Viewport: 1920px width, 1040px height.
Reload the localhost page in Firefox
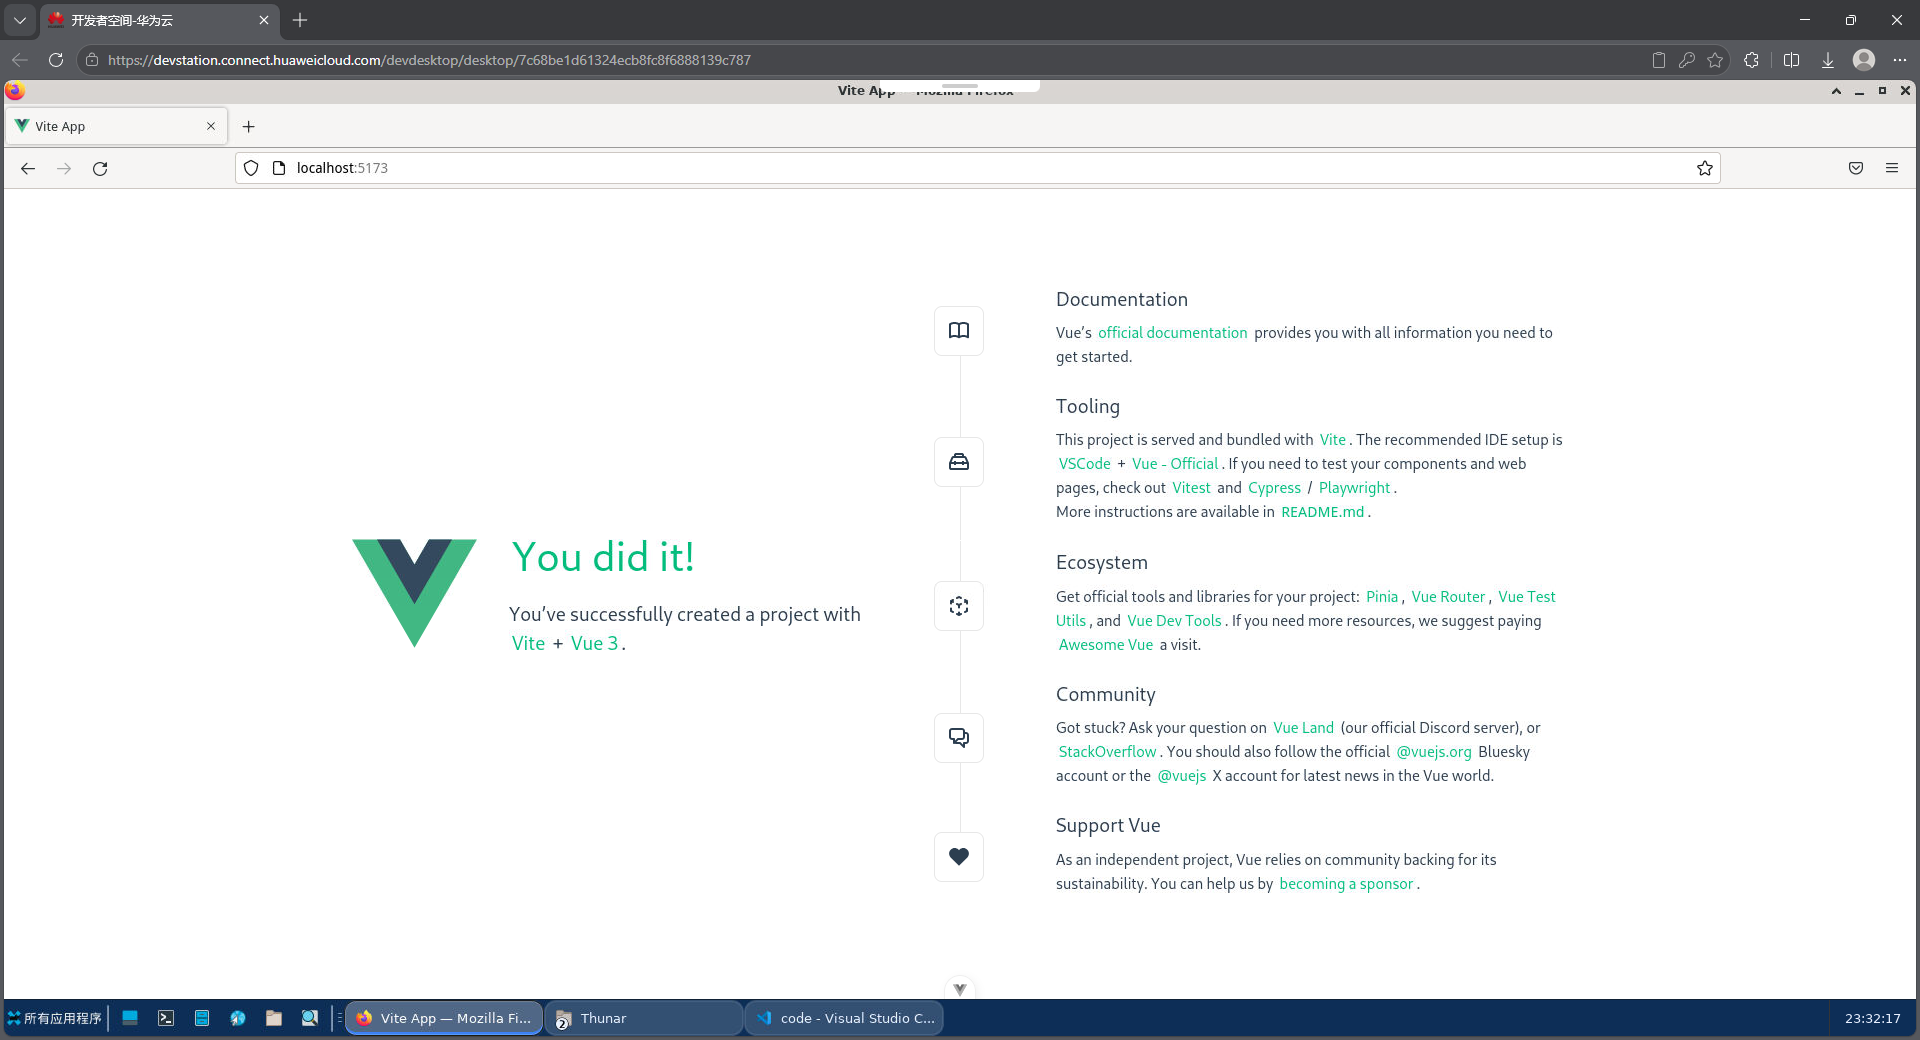click(100, 169)
